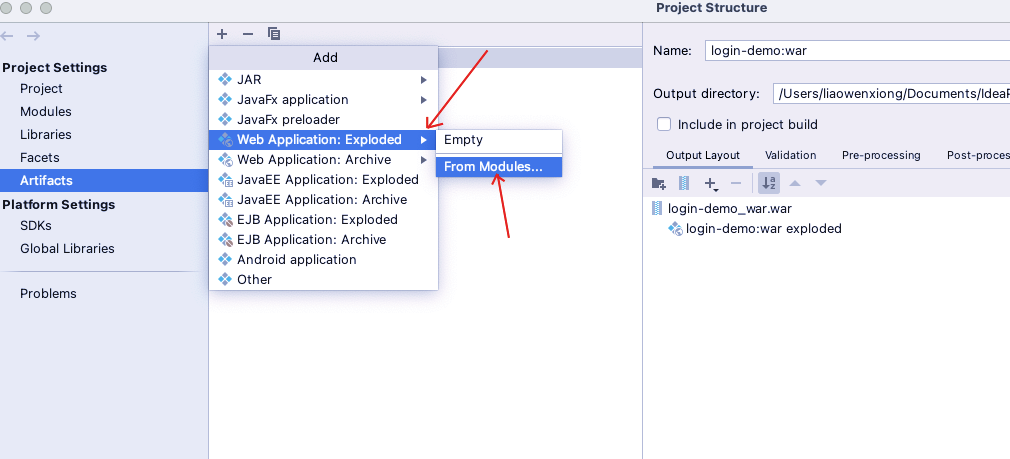Select Empty from the submenu
This screenshot has height=459, width=1010.
click(499, 140)
